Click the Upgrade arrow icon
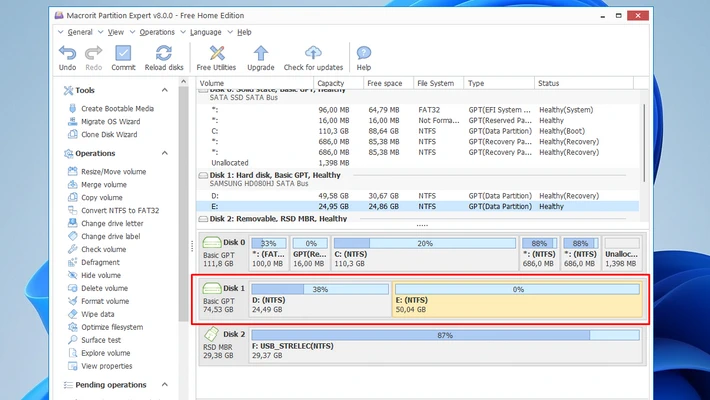 tap(261, 53)
